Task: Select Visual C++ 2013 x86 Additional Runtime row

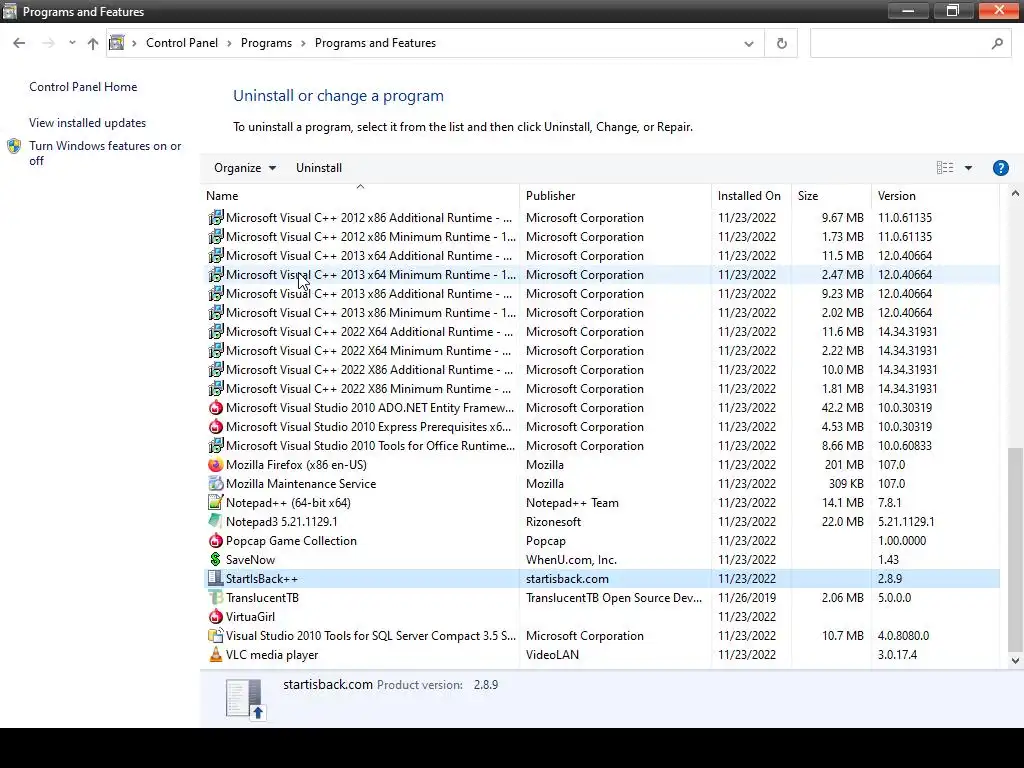Action: [x=601, y=294]
